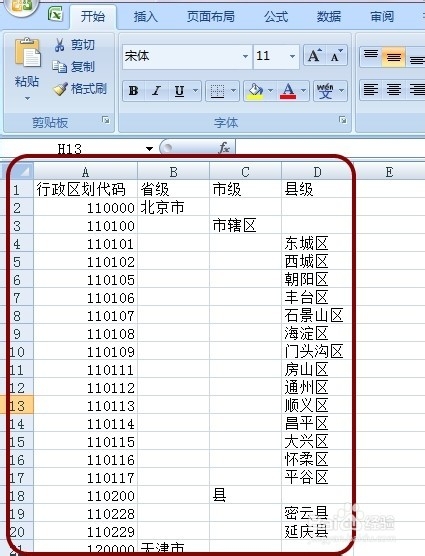Screen dimensions: 425x556
Task: Decrease font size with the small A
Action: [336, 56]
